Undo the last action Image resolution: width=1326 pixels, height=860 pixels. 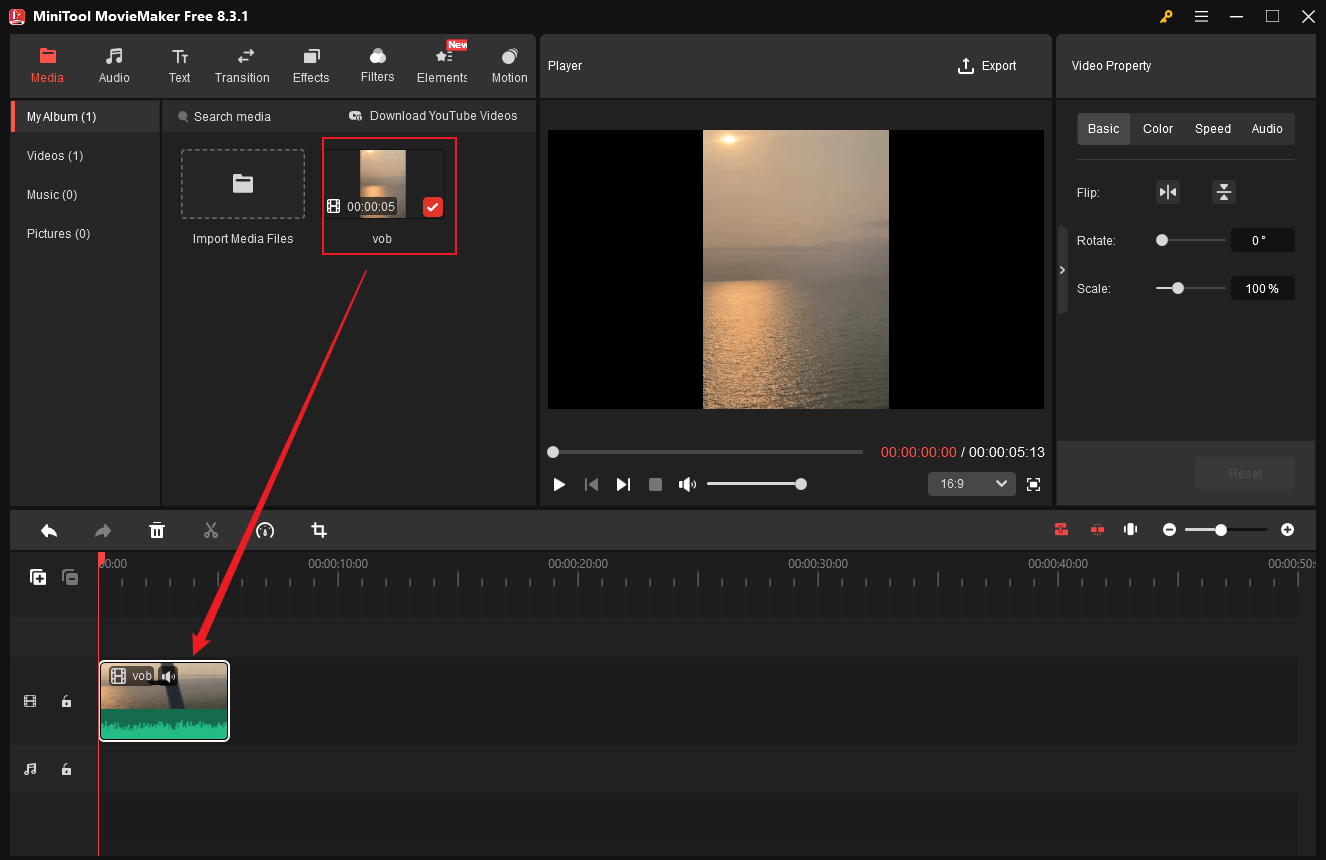[49, 530]
